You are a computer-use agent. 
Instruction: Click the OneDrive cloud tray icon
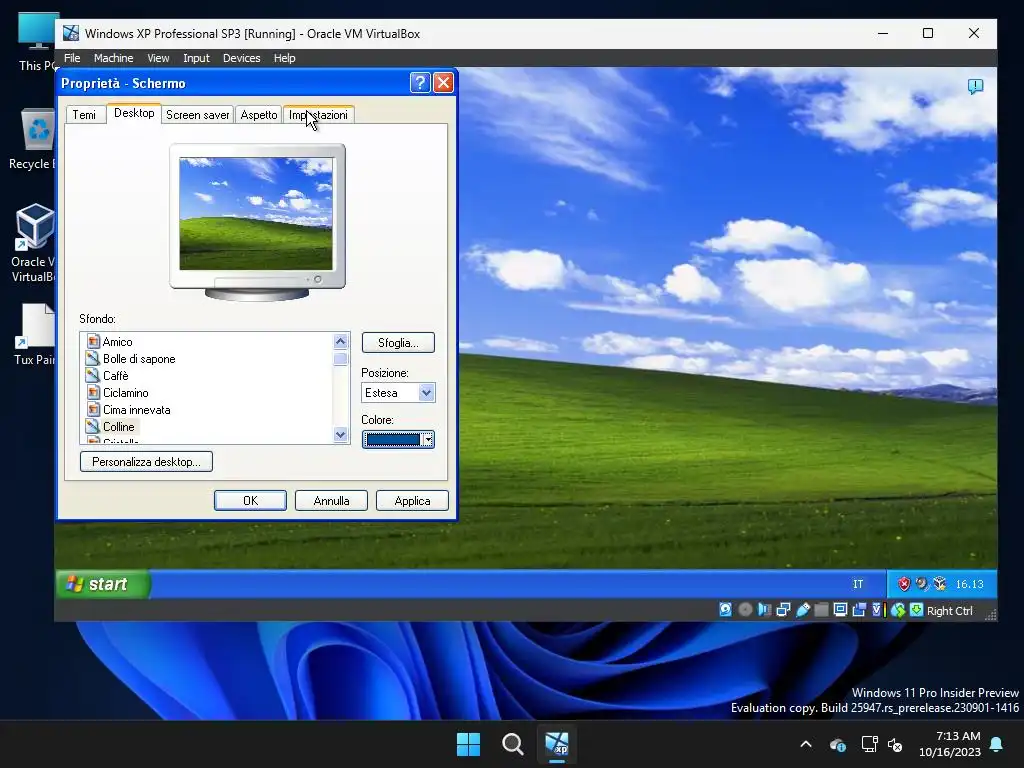tap(838, 744)
